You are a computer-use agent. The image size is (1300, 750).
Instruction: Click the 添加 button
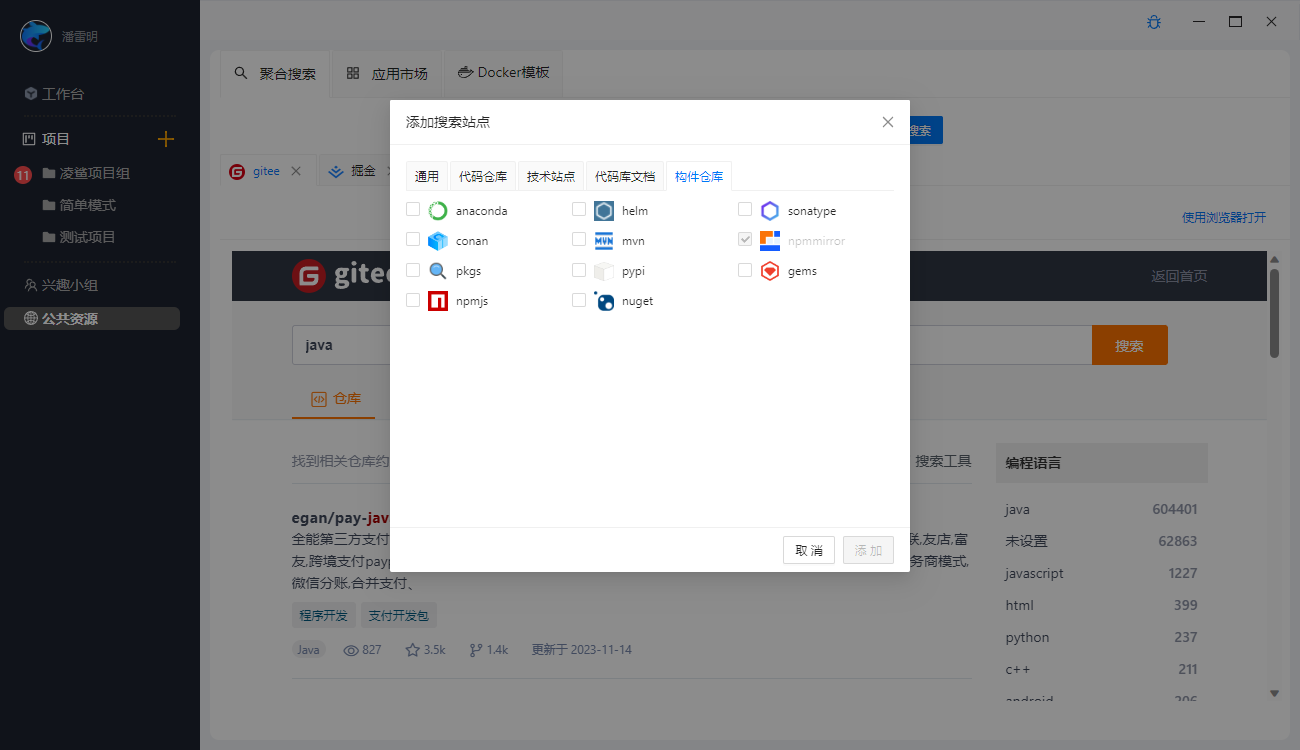(x=868, y=550)
